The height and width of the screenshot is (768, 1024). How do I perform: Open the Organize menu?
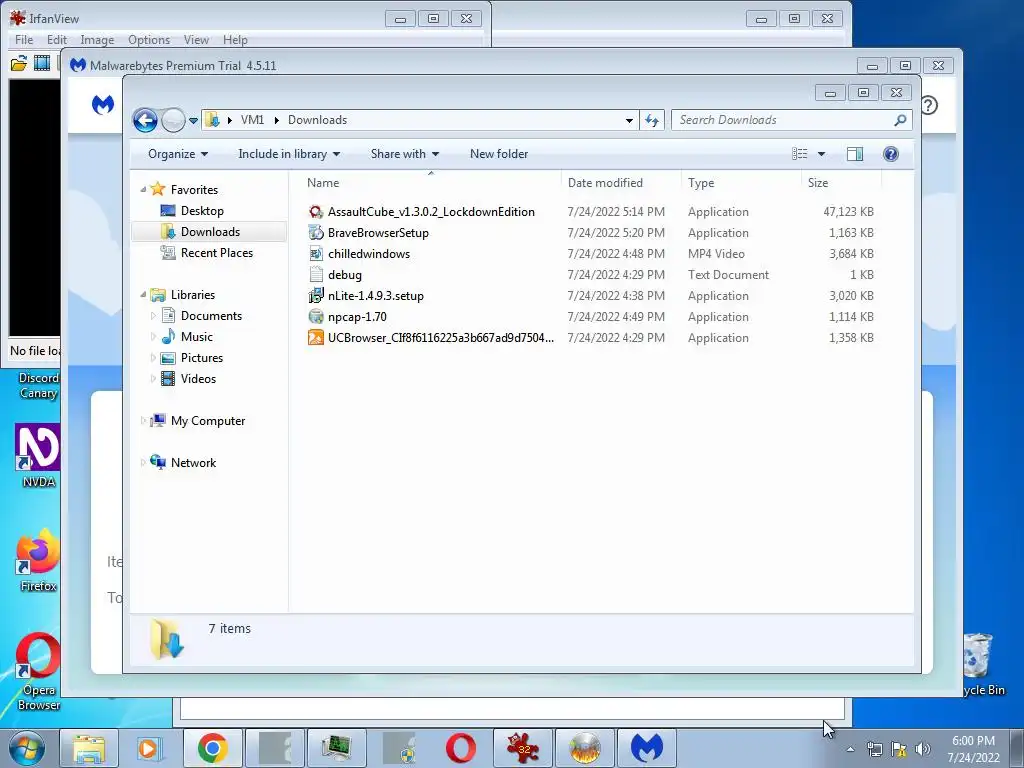[x=178, y=154]
